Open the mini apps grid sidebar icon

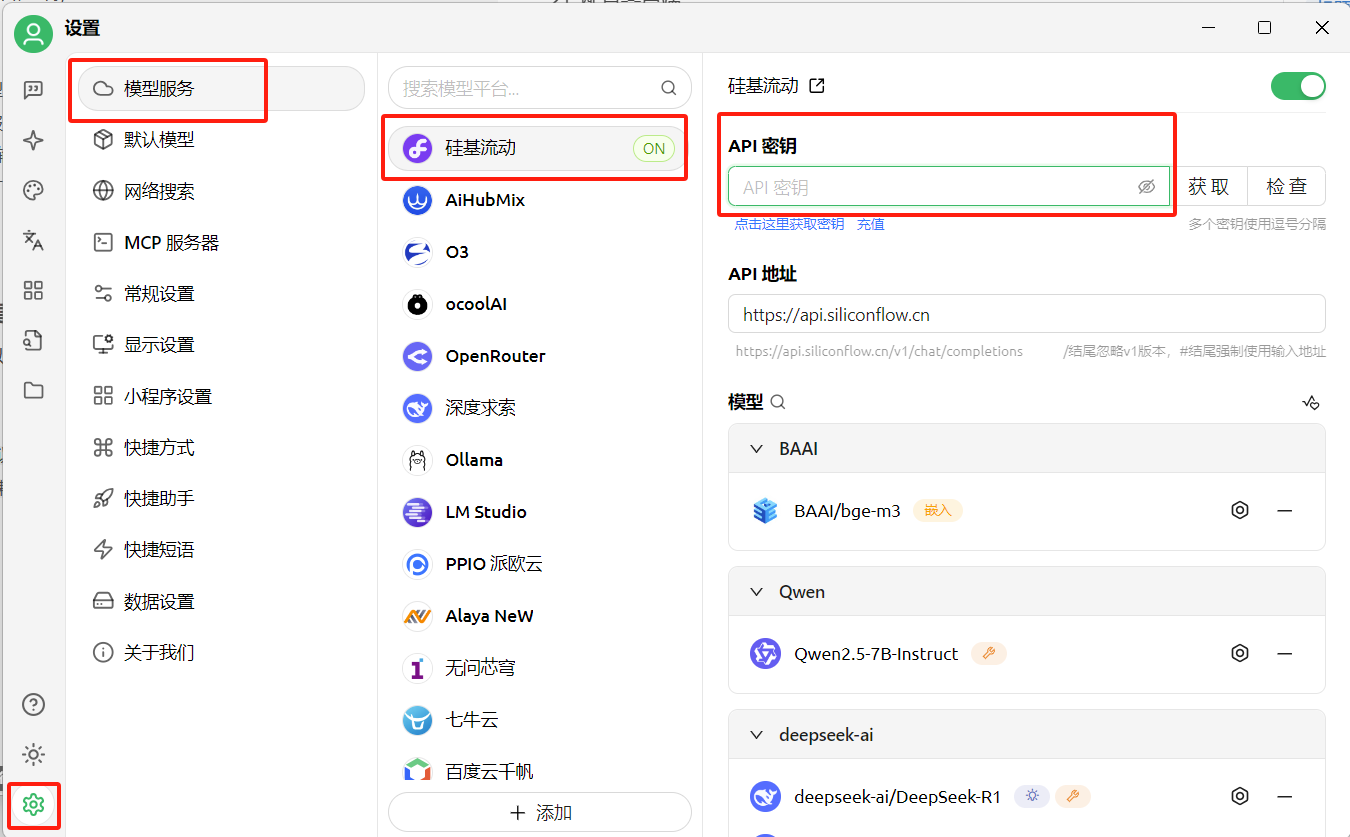(33, 290)
